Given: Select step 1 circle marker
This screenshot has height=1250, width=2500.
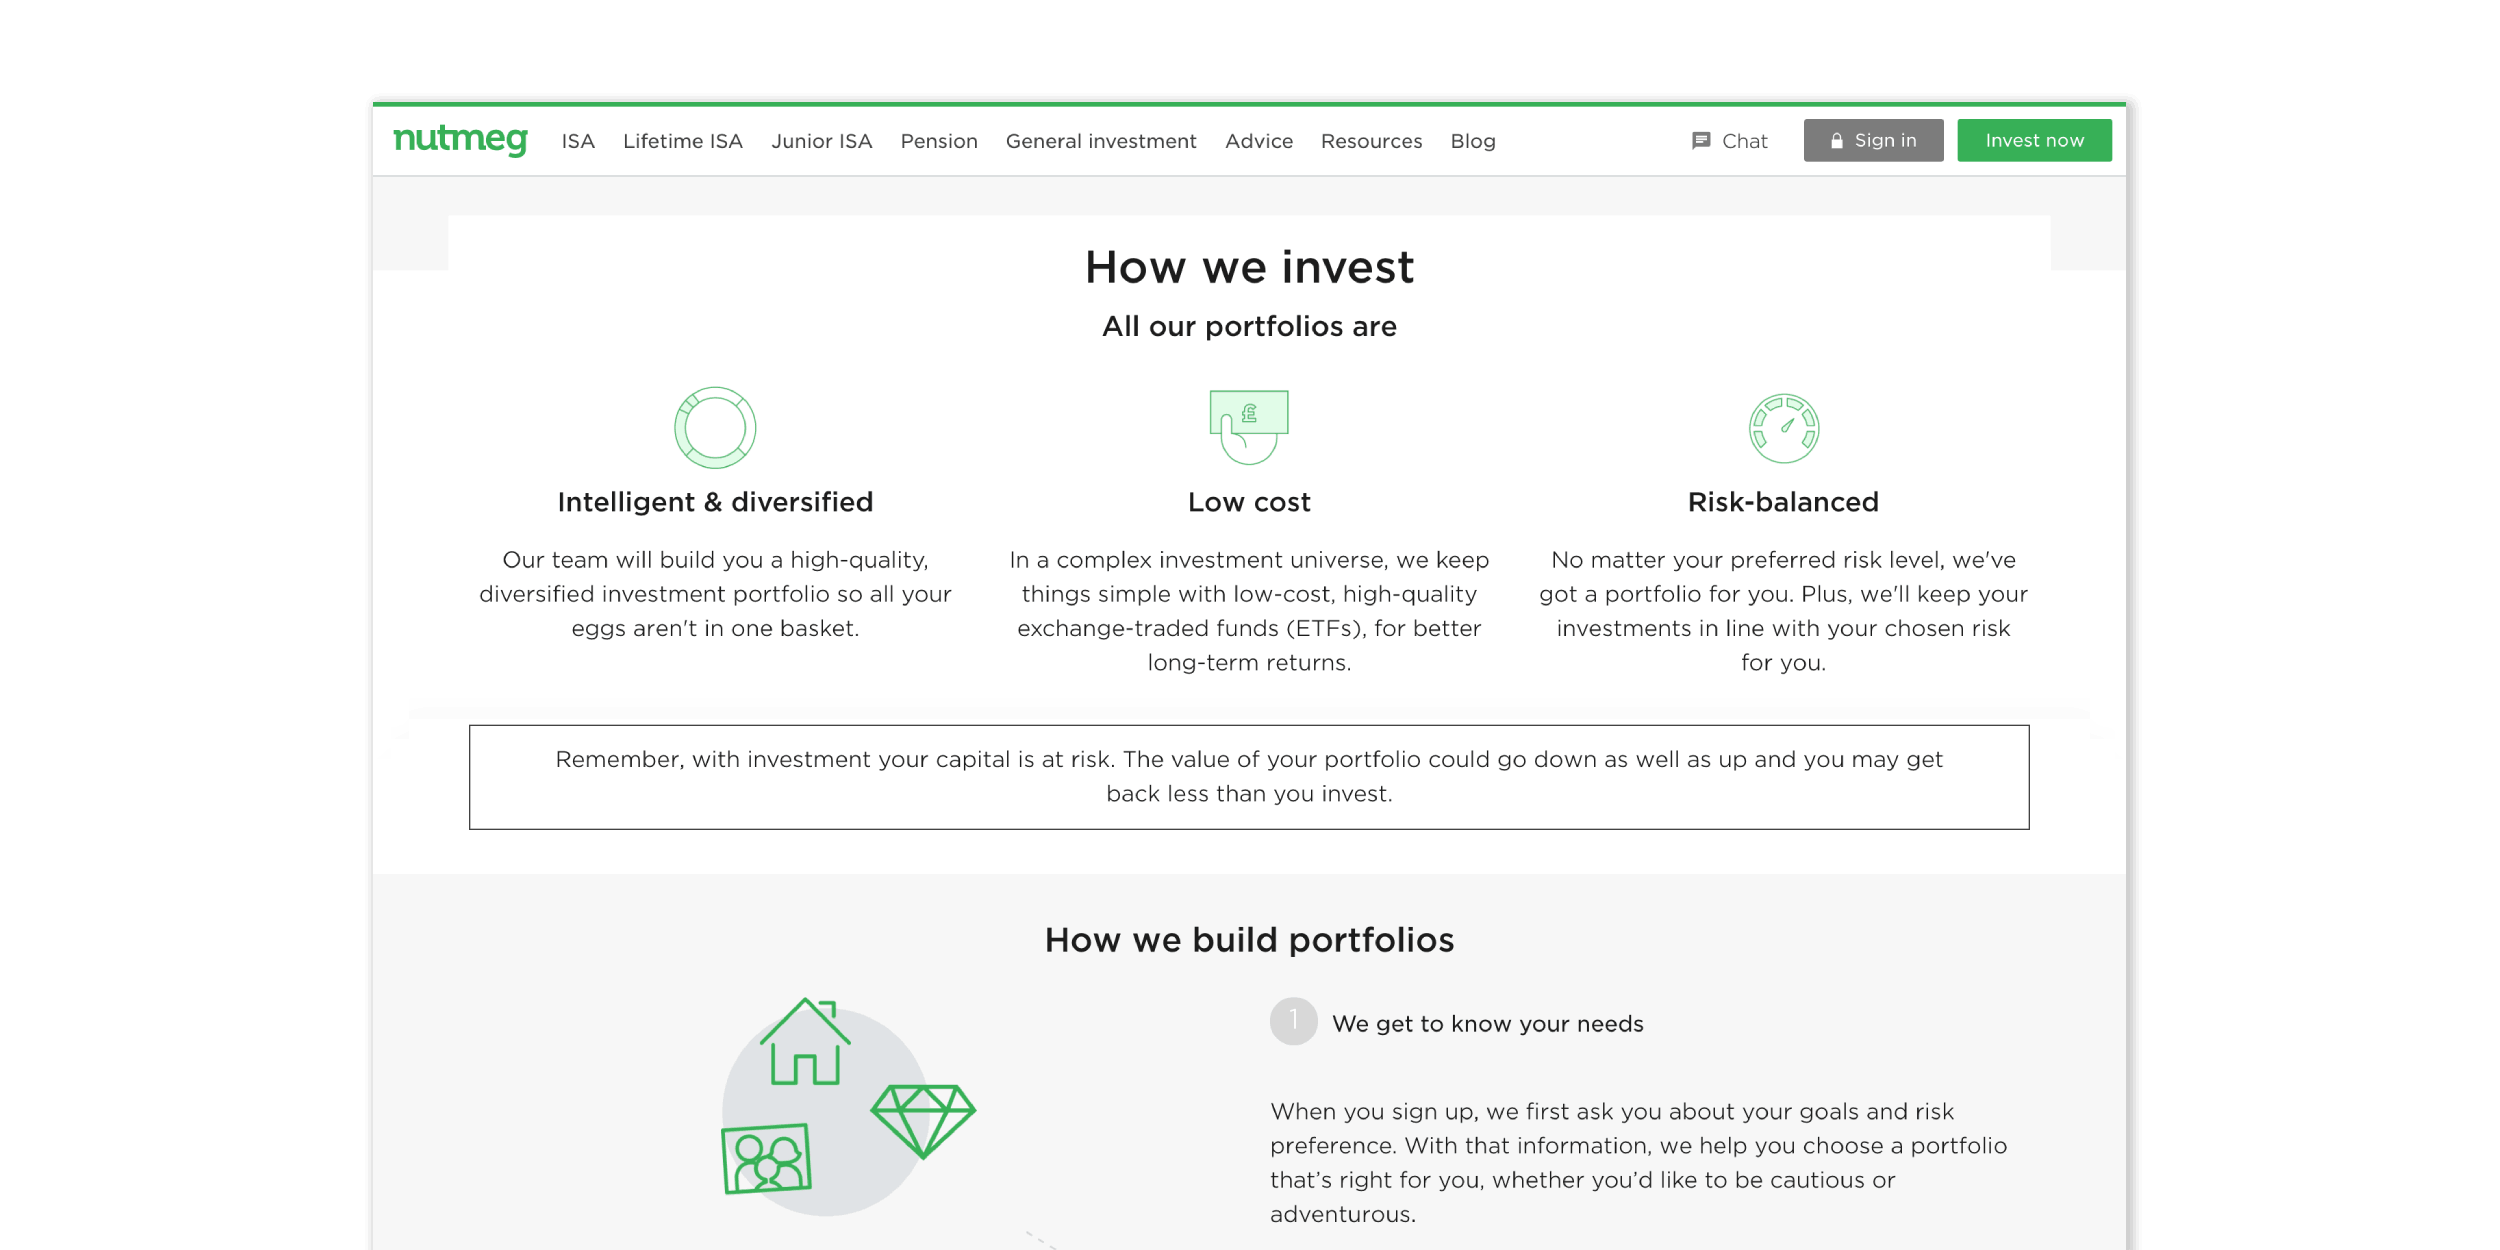Looking at the screenshot, I should 1293,1022.
